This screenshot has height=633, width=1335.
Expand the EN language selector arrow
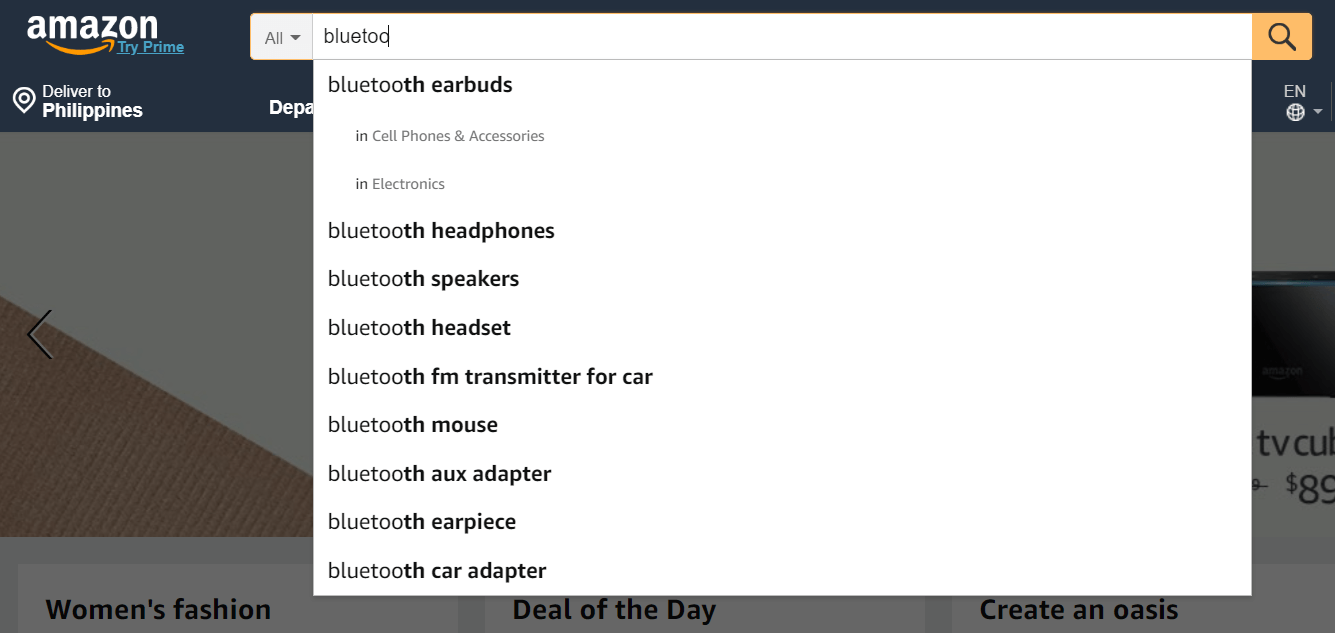(x=1318, y=112)
